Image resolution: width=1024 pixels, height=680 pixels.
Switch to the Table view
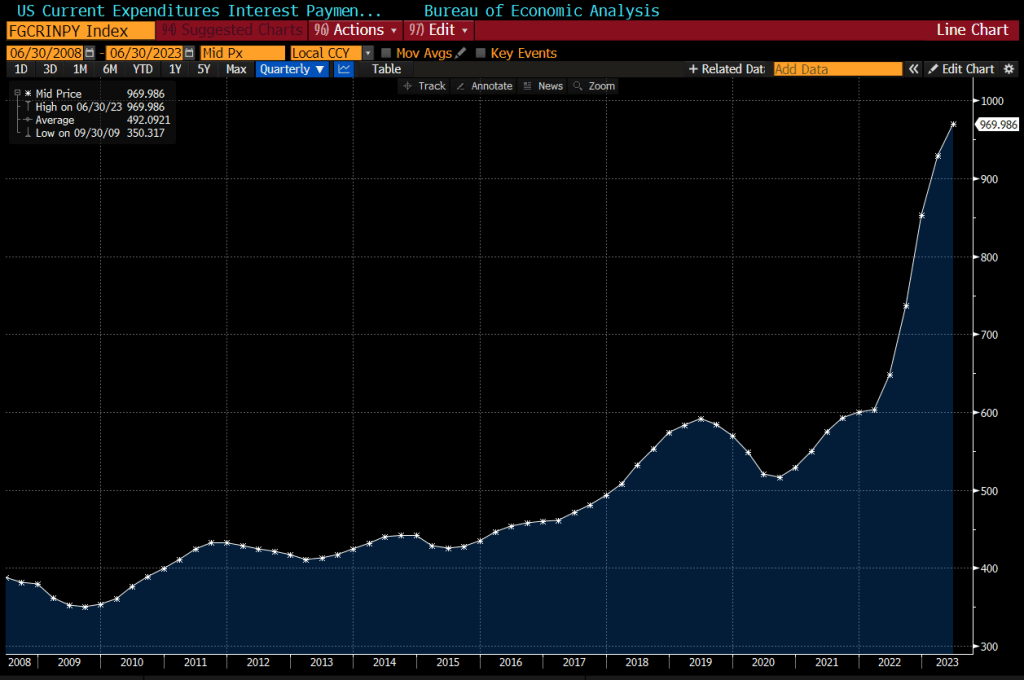(x=386, y=69)
